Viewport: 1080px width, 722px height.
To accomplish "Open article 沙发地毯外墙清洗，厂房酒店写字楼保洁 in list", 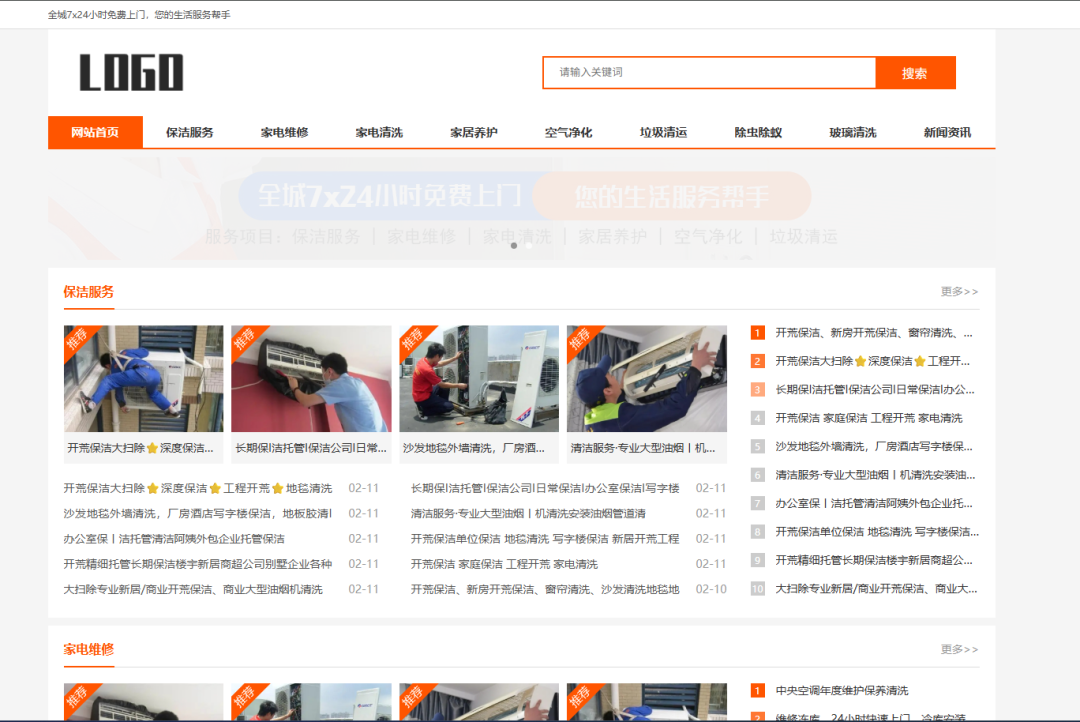I will tap(198, 513).
